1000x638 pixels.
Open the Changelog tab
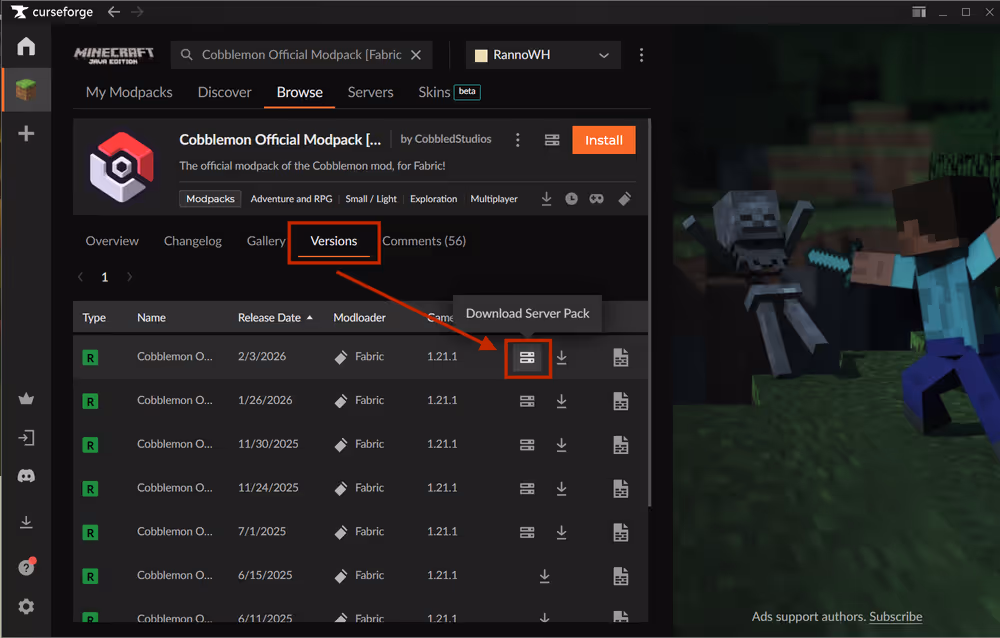tap(193, 241)
